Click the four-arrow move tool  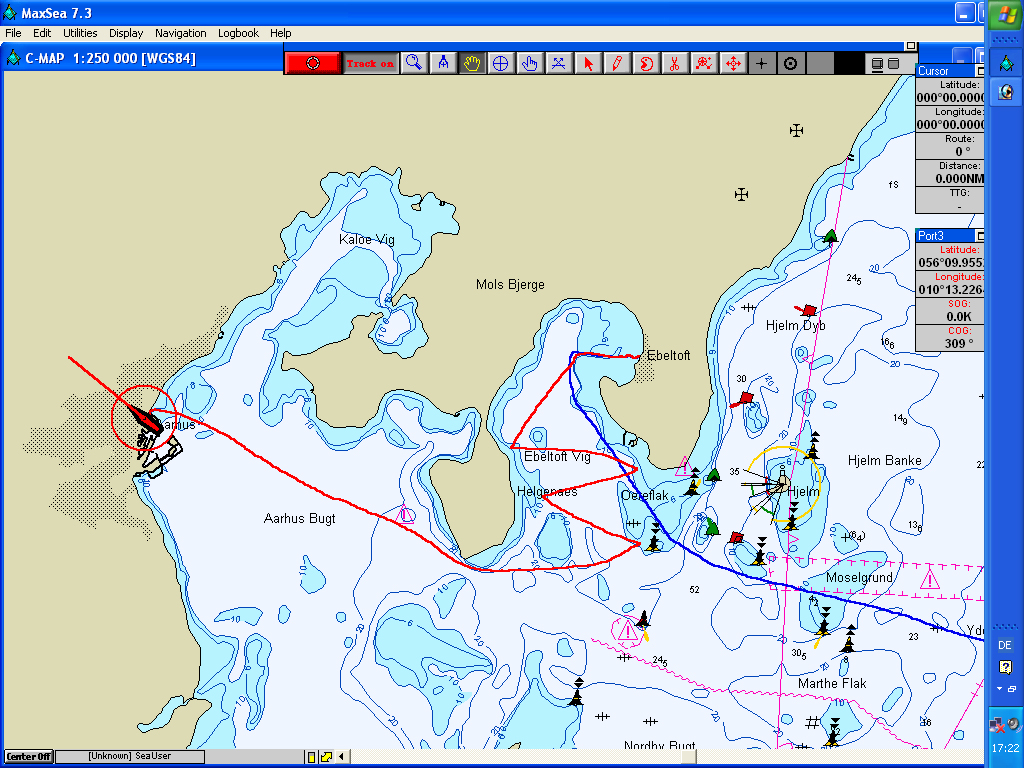click(733, 63)
